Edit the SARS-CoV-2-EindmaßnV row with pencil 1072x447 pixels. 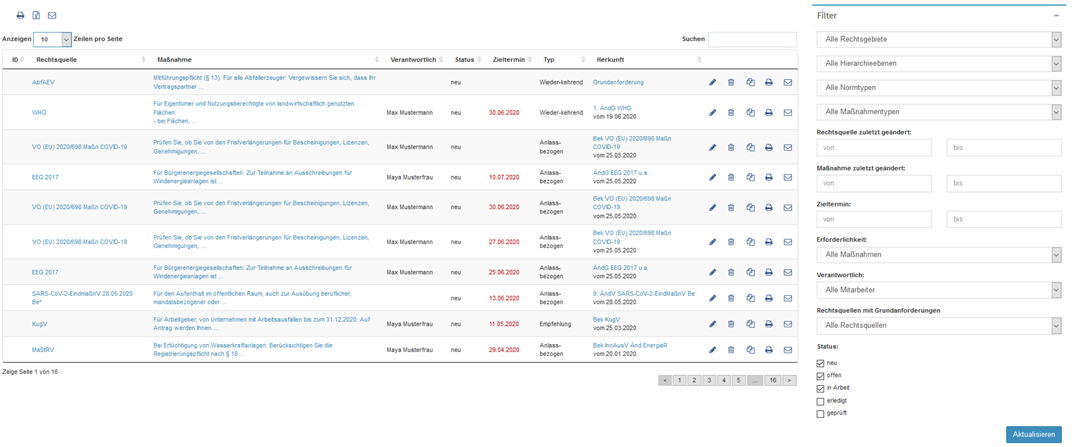tap(712, 297)
